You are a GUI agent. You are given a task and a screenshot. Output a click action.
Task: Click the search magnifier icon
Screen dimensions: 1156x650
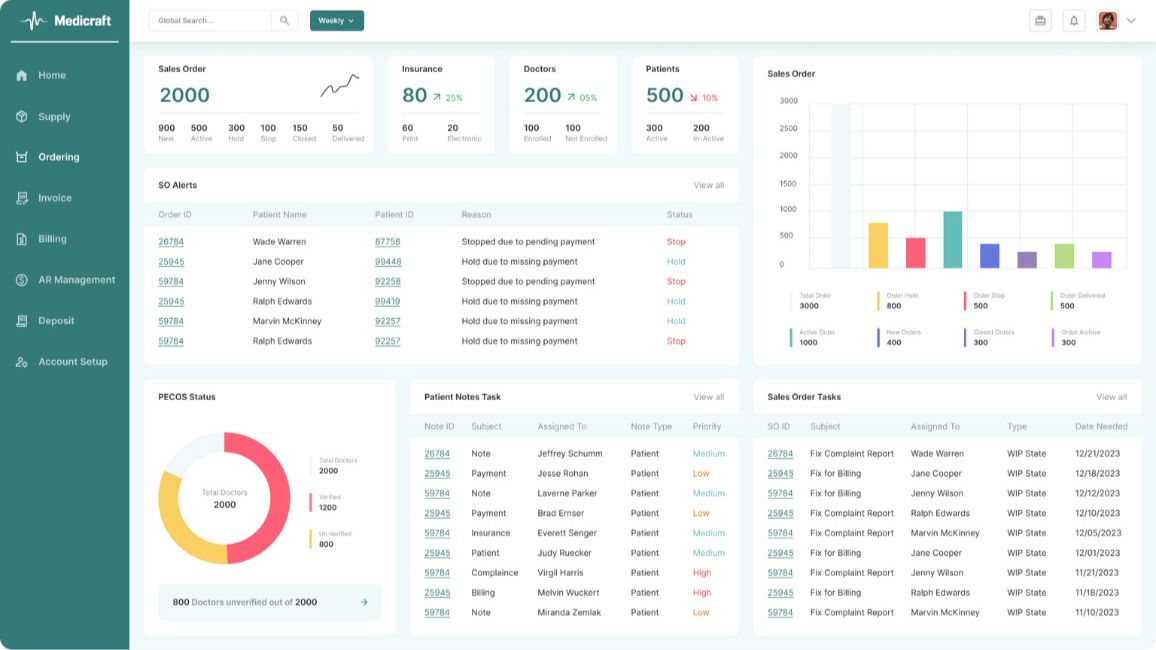point(284,20)
